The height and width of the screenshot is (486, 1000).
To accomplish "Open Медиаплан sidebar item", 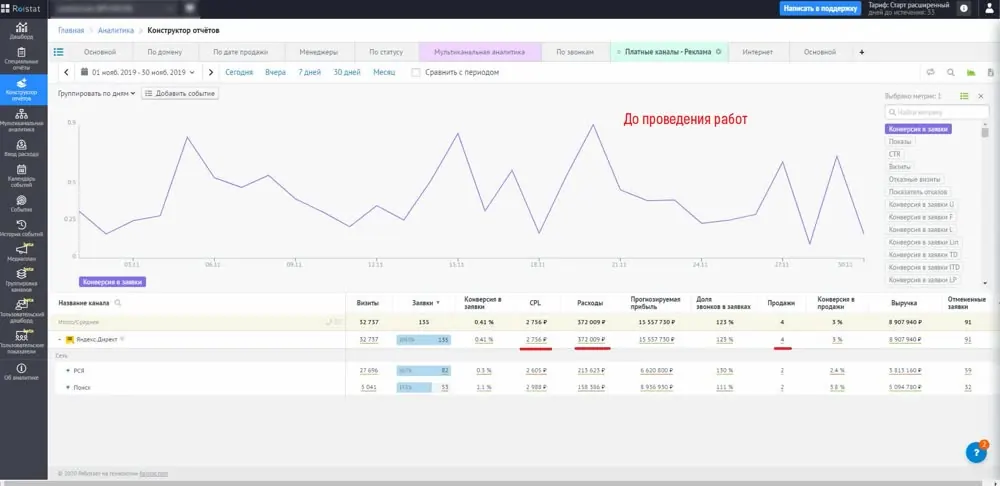I will pyautogui.click(x=22, y=253).
